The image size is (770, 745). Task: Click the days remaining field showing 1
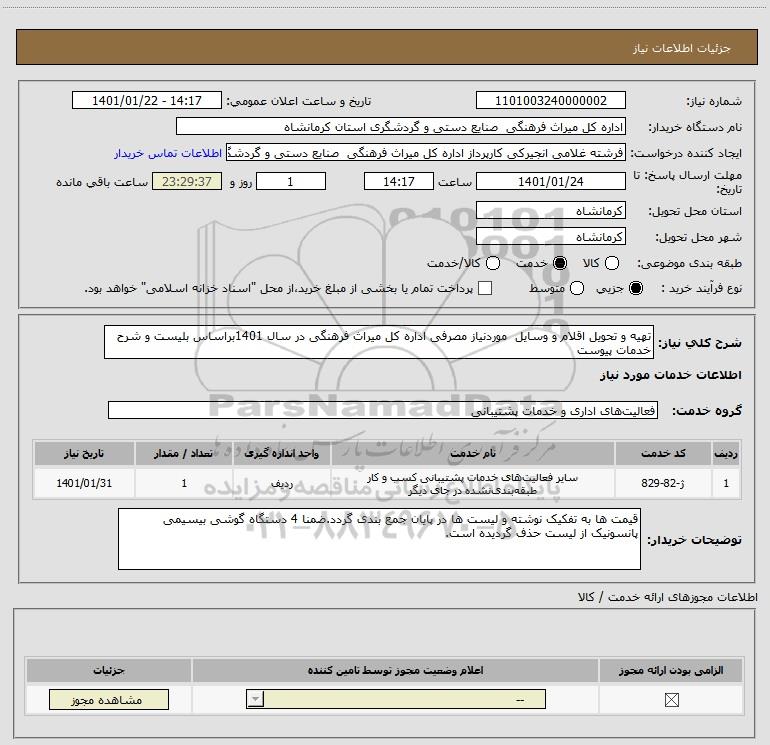(x=291, y=181)
